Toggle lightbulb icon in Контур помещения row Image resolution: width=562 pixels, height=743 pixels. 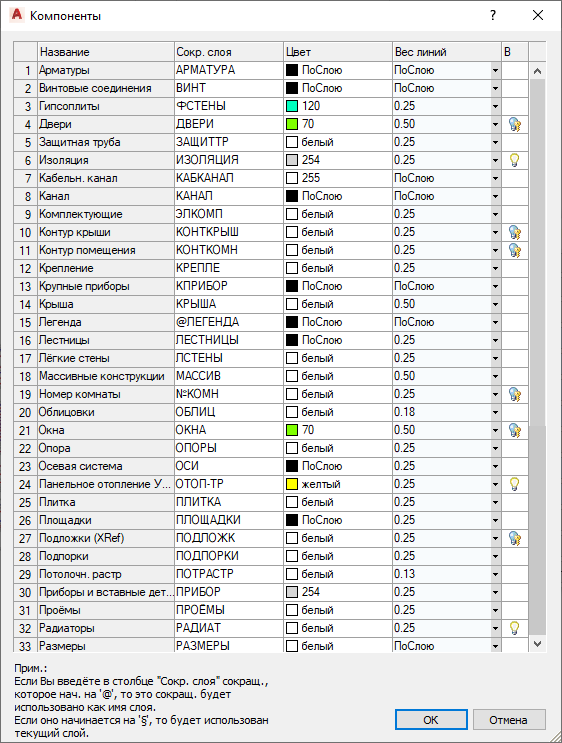(515, 250)
